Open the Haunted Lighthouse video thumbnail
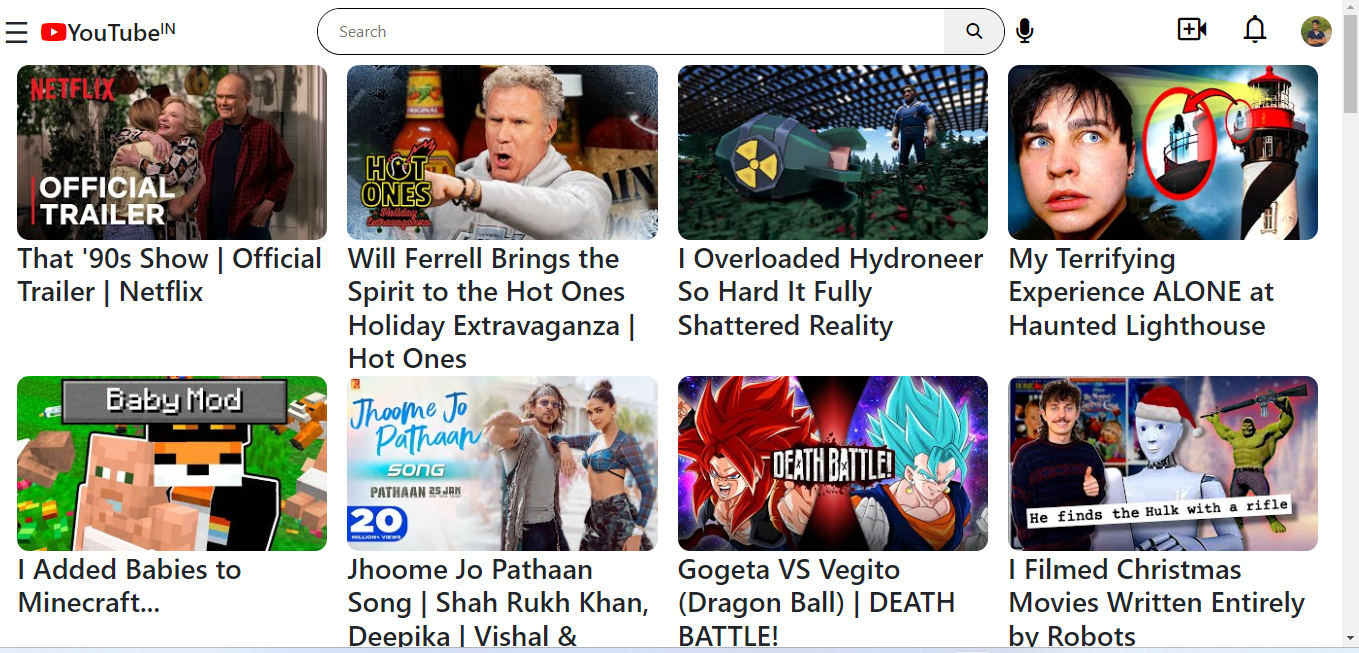The height and width of the screenshot is (653, 1359). tap(1163, 152)
